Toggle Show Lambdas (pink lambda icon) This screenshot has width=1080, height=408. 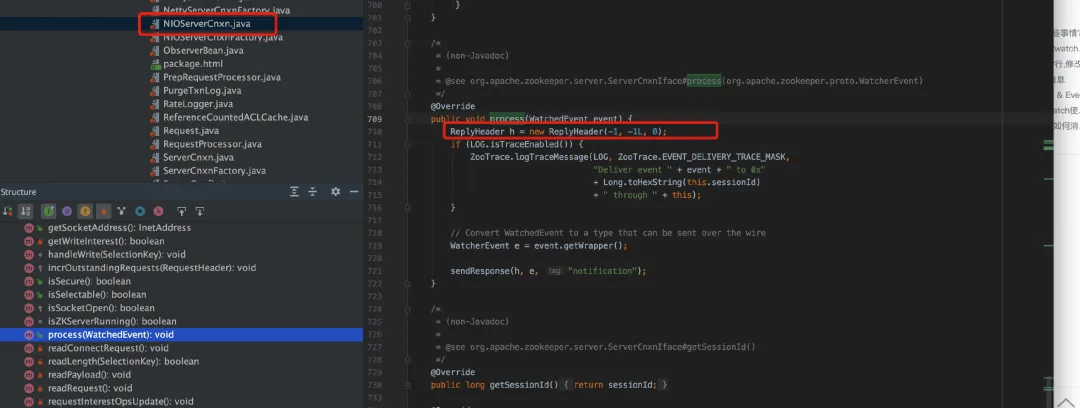(x=158, y=211)
